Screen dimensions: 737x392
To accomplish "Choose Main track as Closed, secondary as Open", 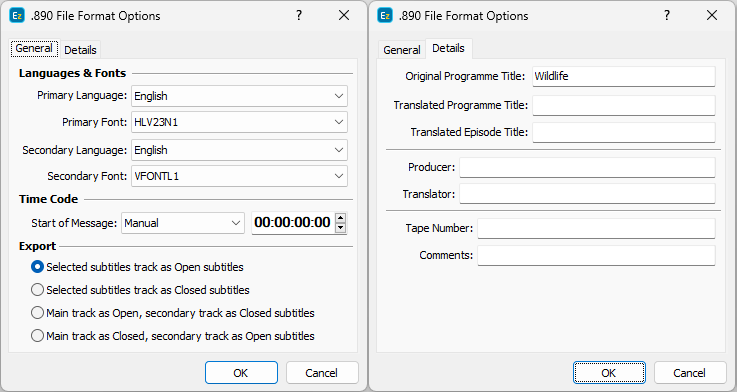I will pyautogui.click(x=172, y=336).
